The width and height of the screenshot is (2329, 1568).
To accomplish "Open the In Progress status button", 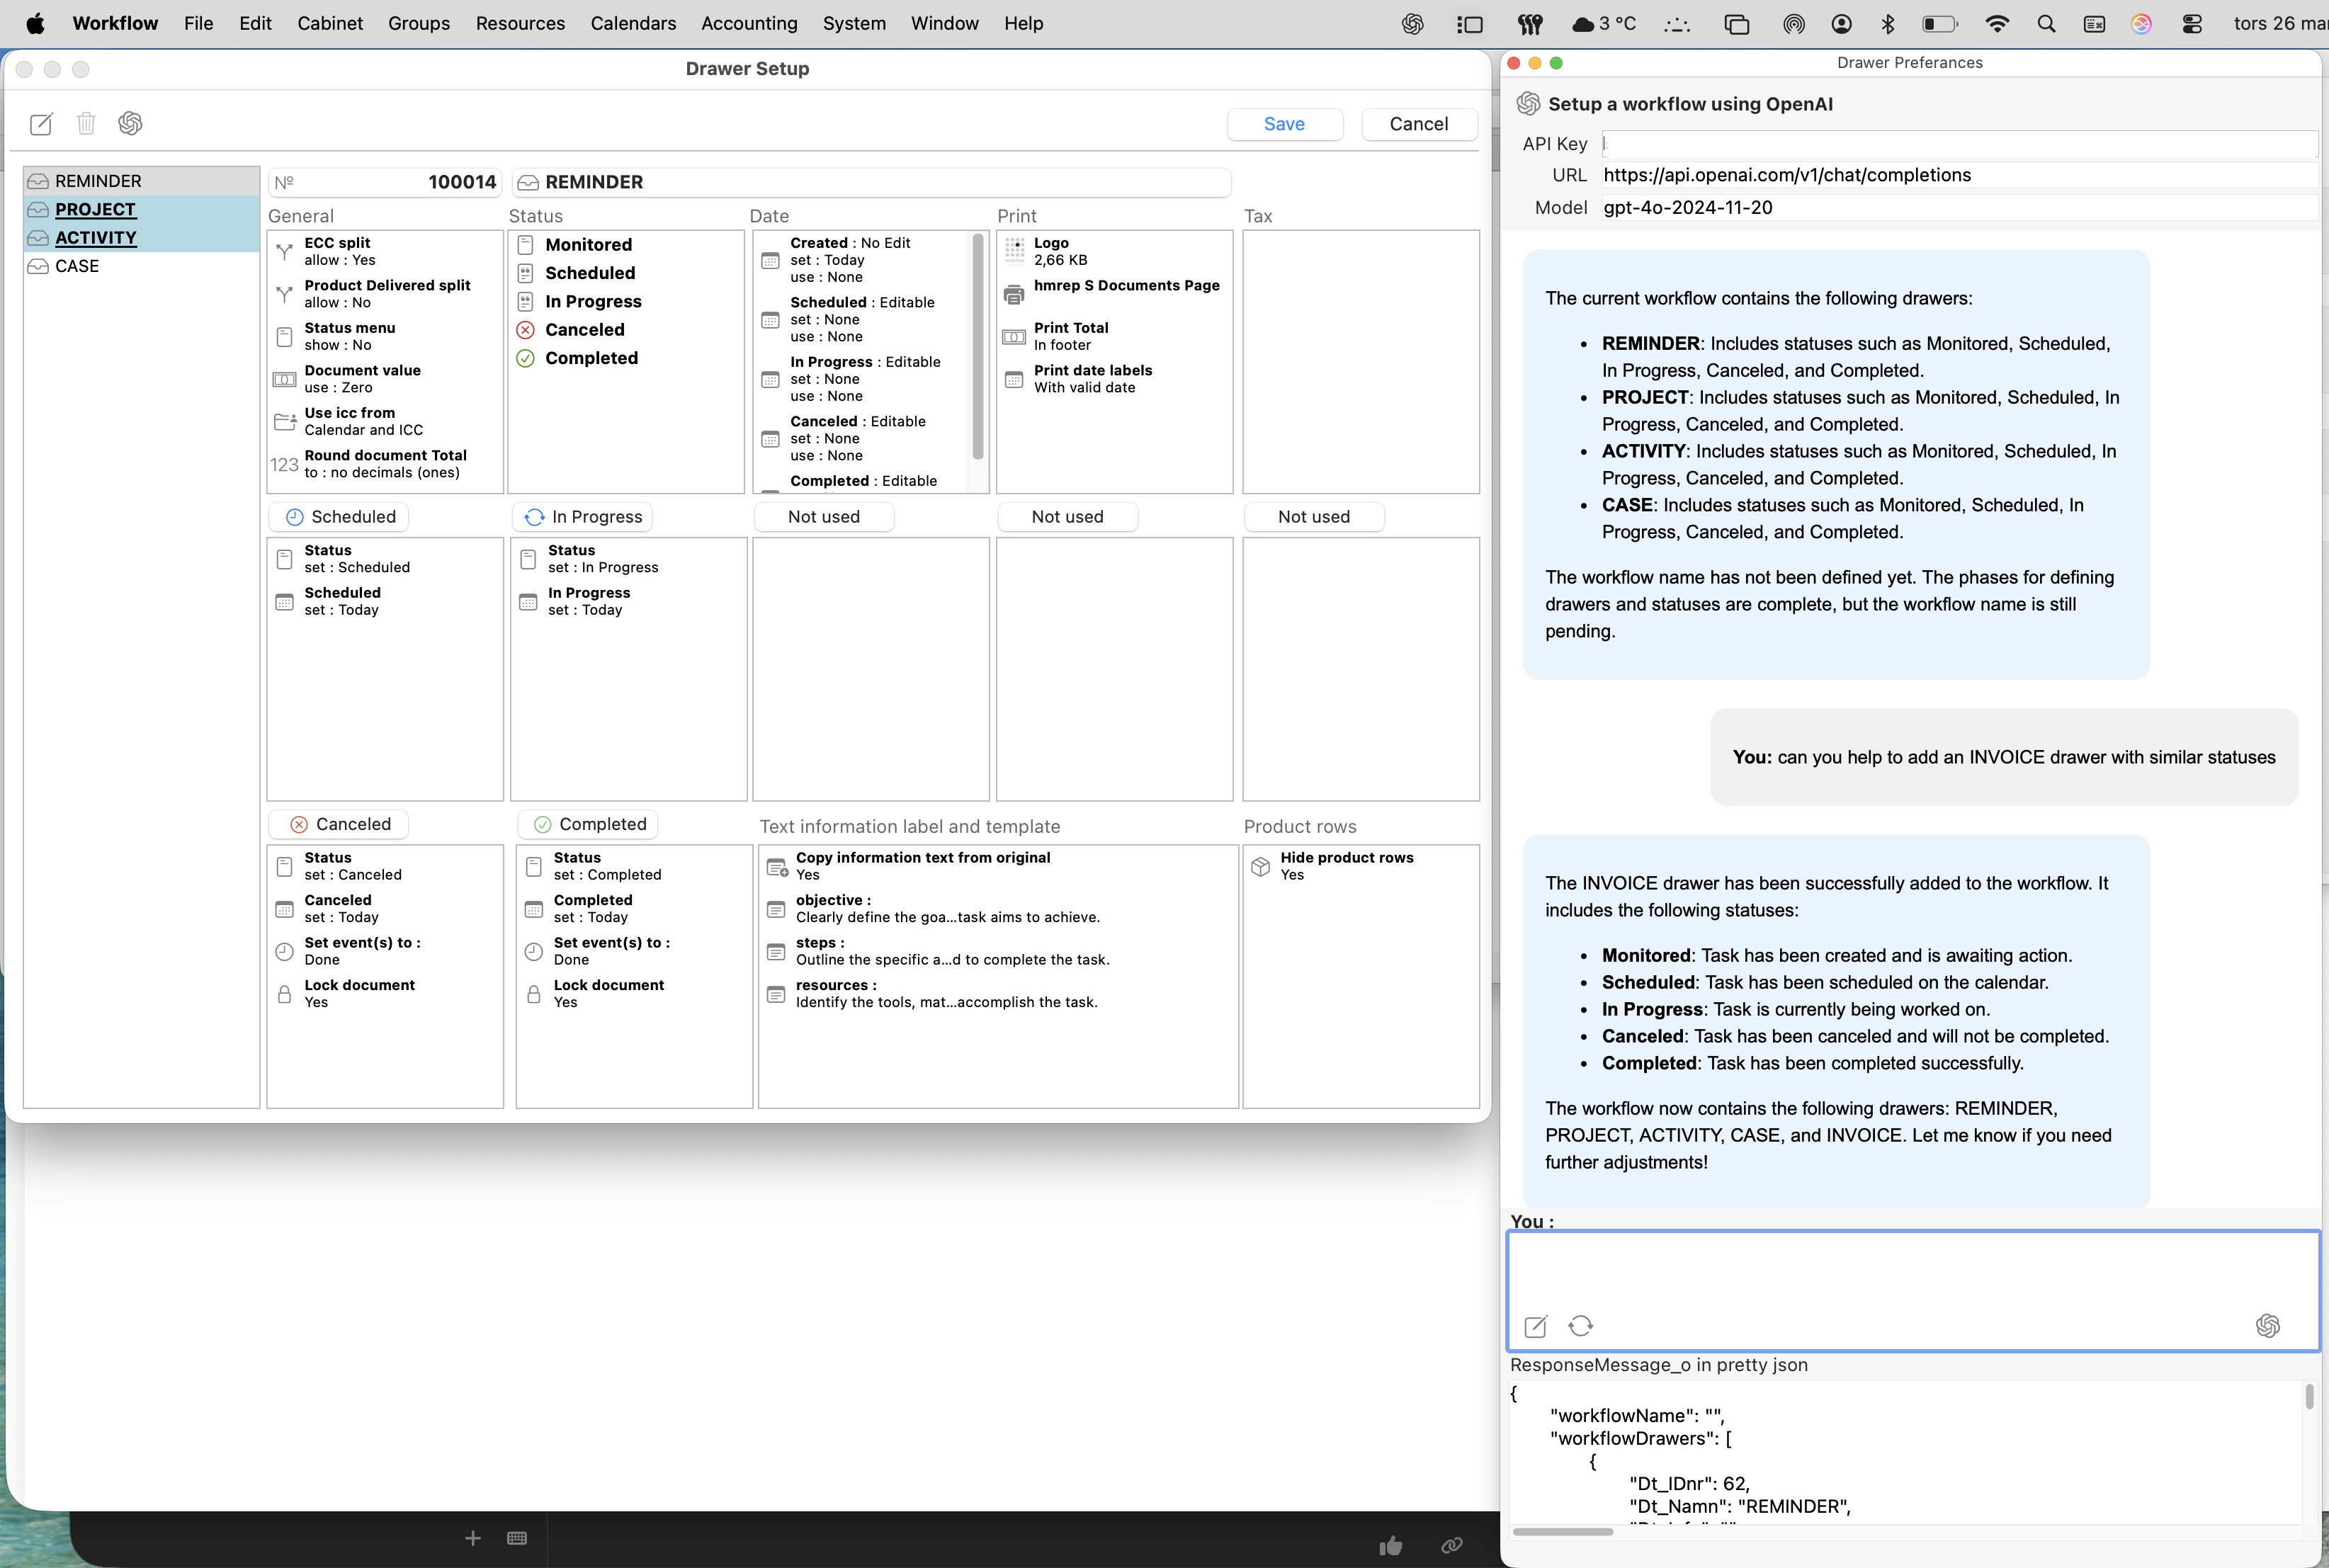I will tap(583, 517).
